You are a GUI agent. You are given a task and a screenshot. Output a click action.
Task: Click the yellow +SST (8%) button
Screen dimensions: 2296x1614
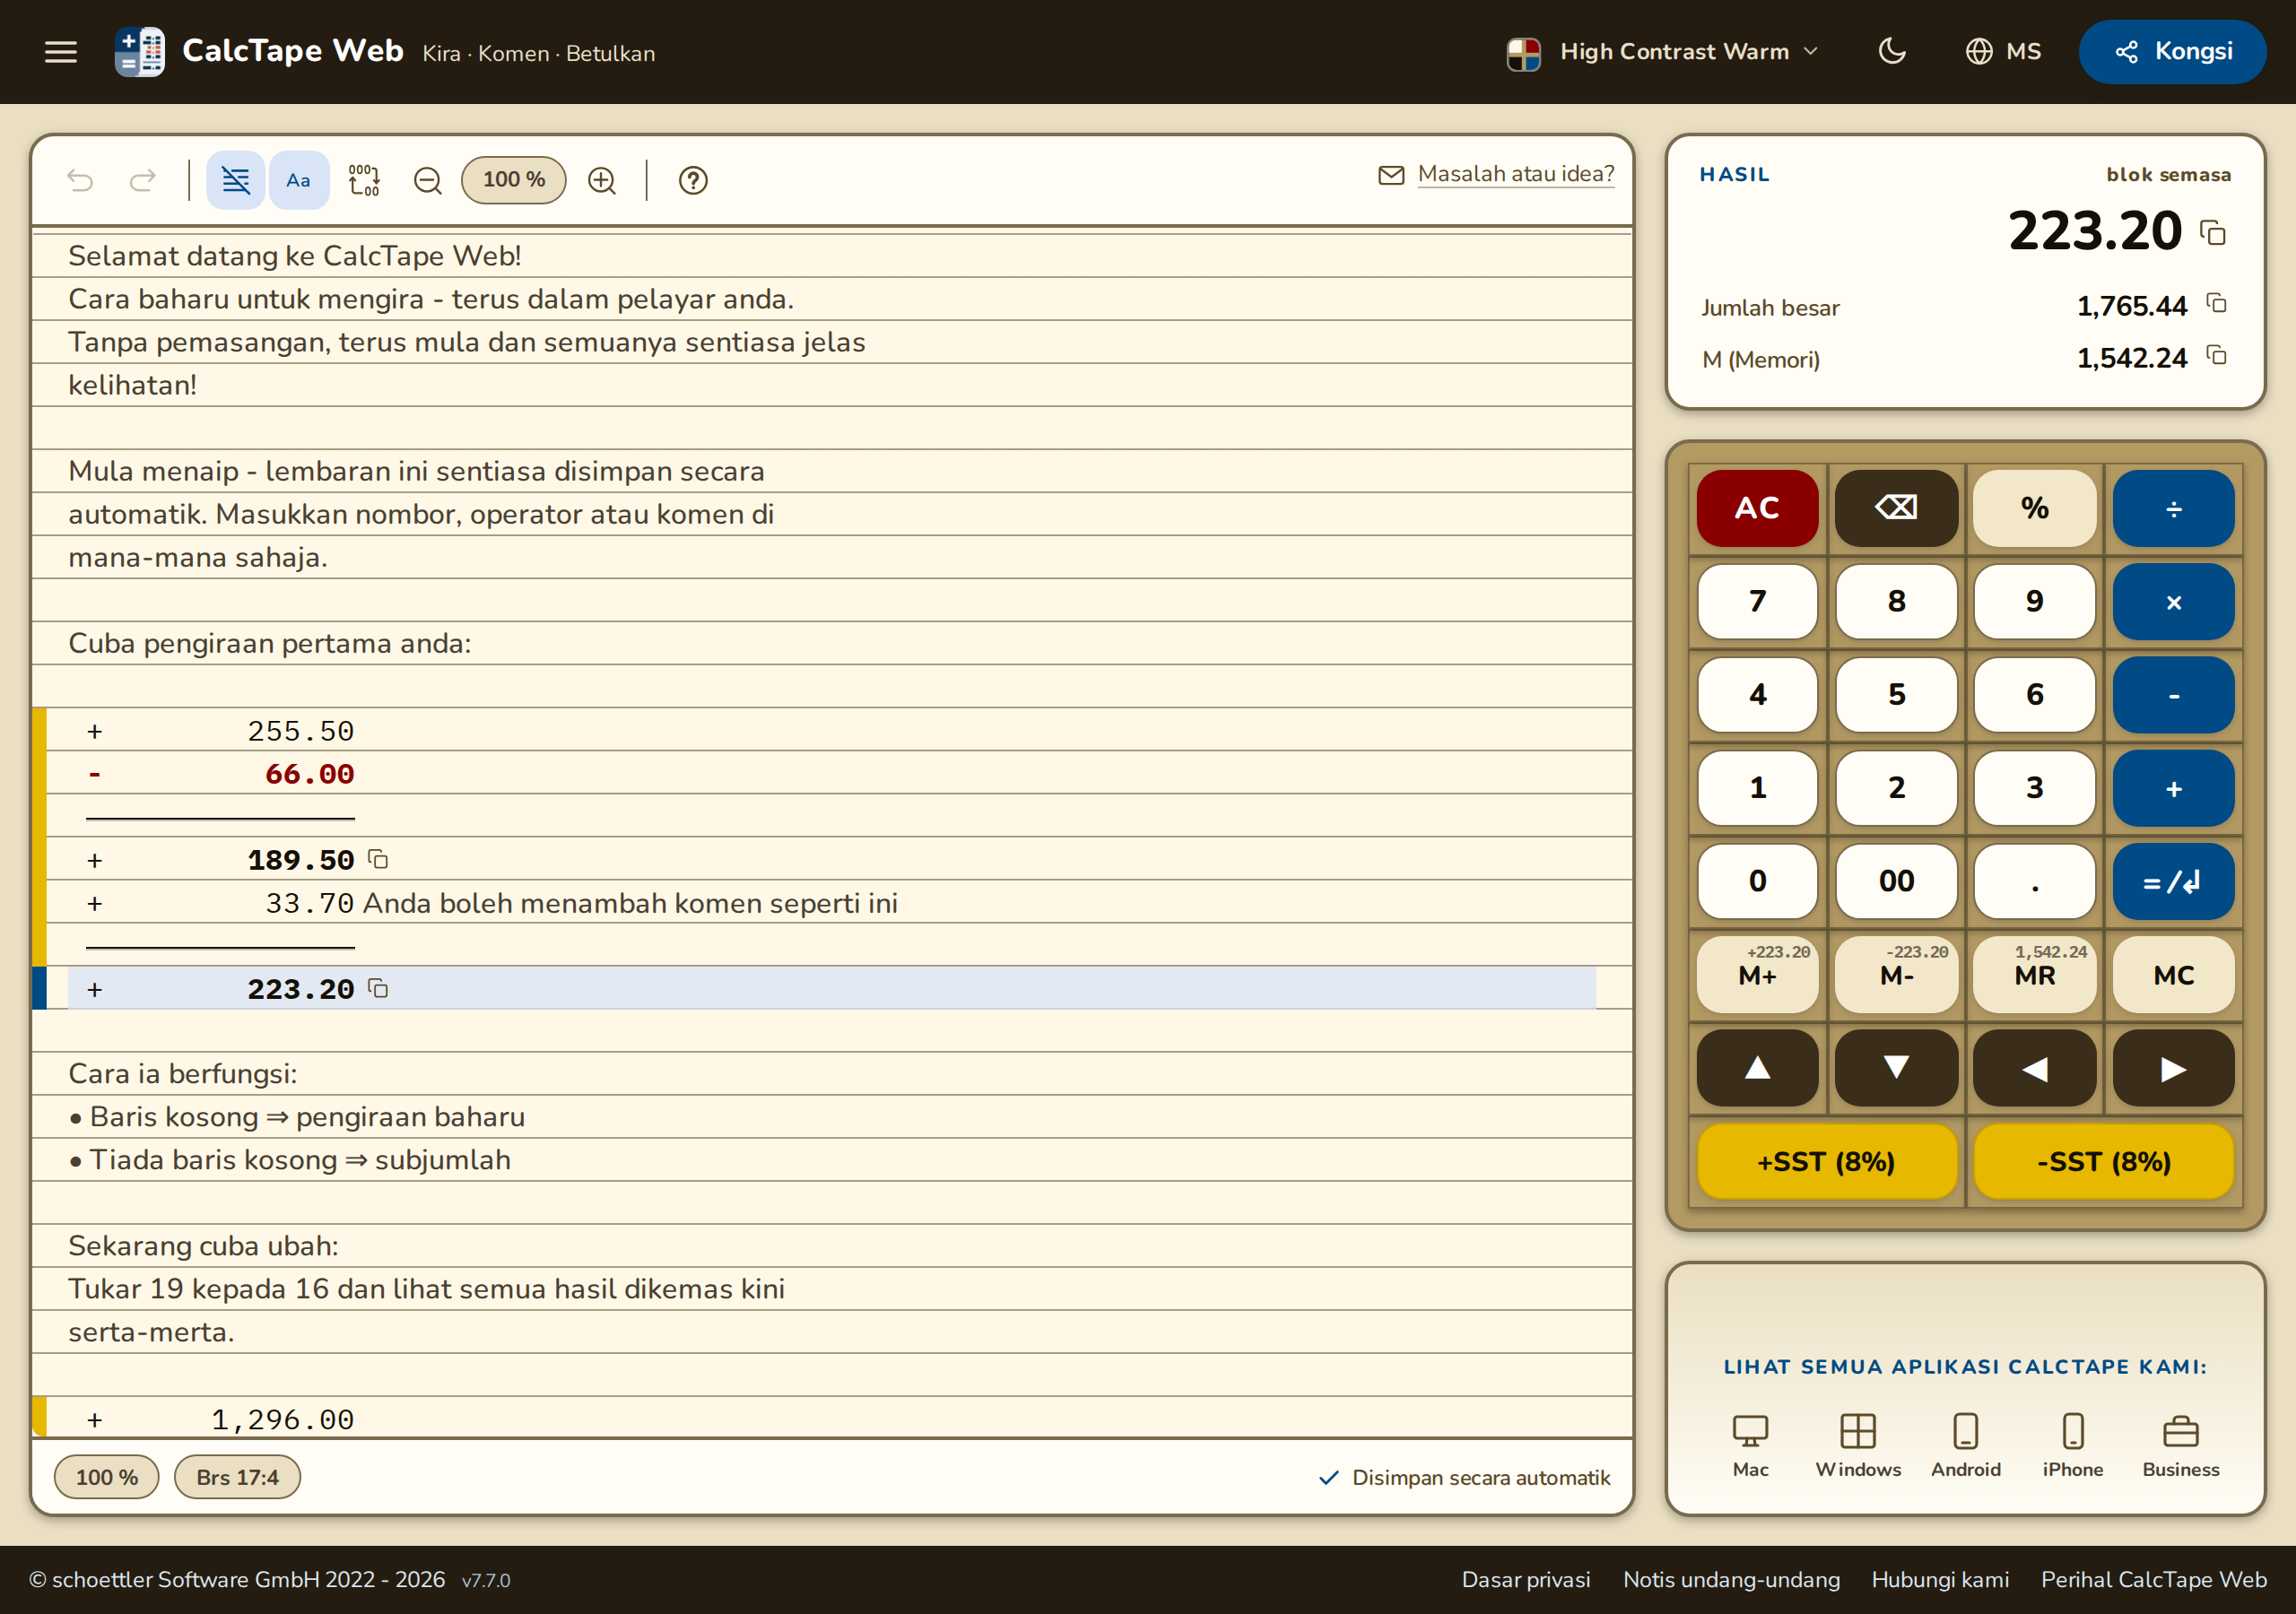(1826, 1161)
